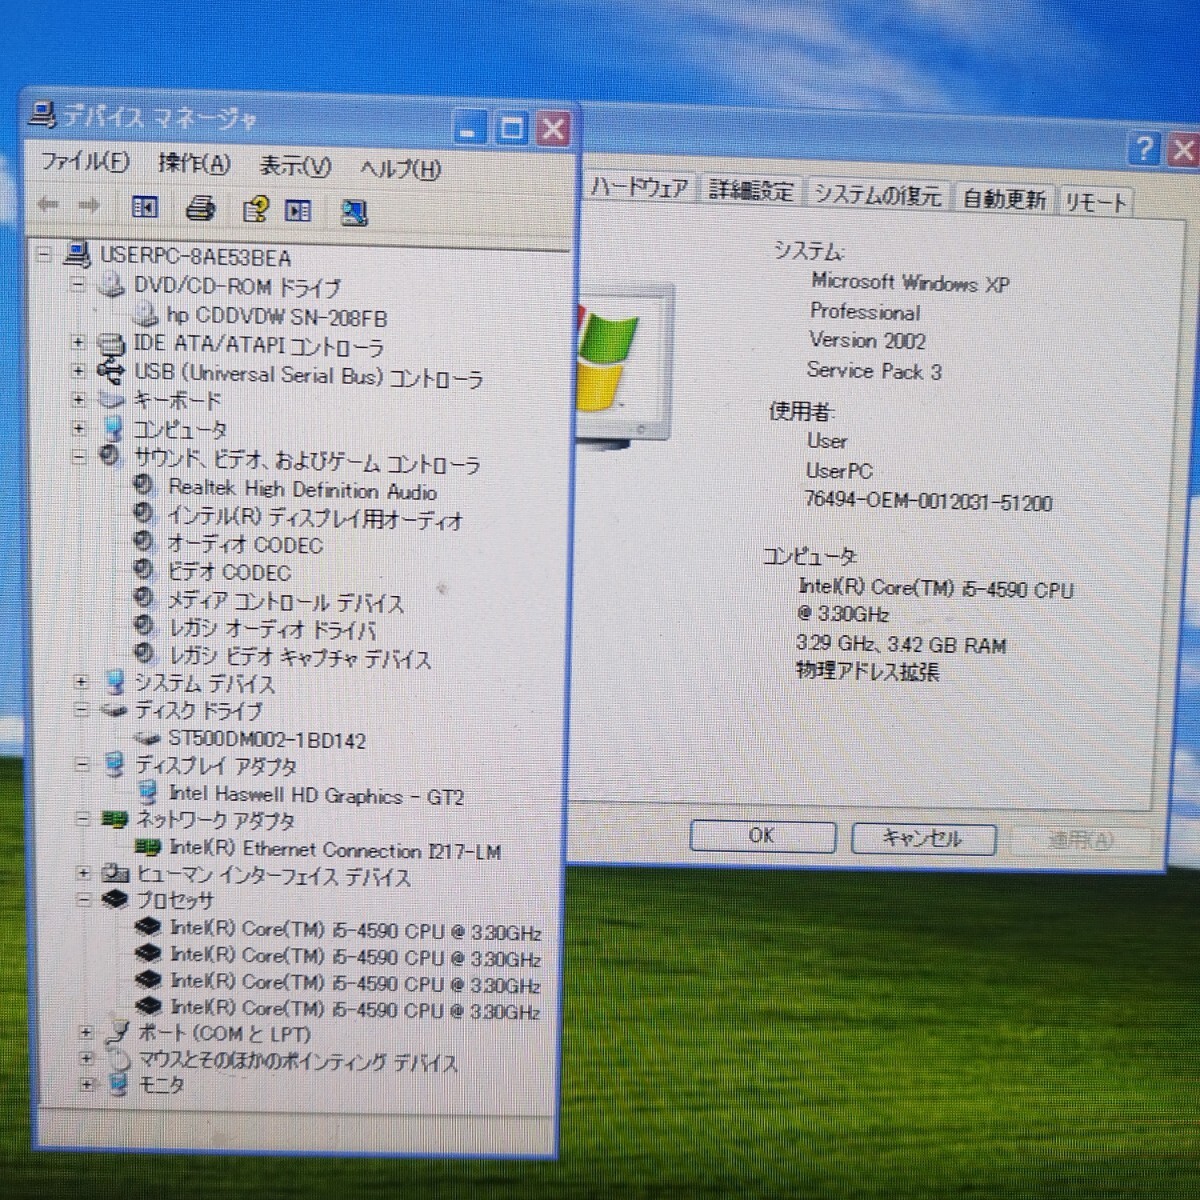Screen dimensions: 1200x1200
Task: Select the Intel Ethernet Connection I217-LM icon
Action: click(148, 848)
